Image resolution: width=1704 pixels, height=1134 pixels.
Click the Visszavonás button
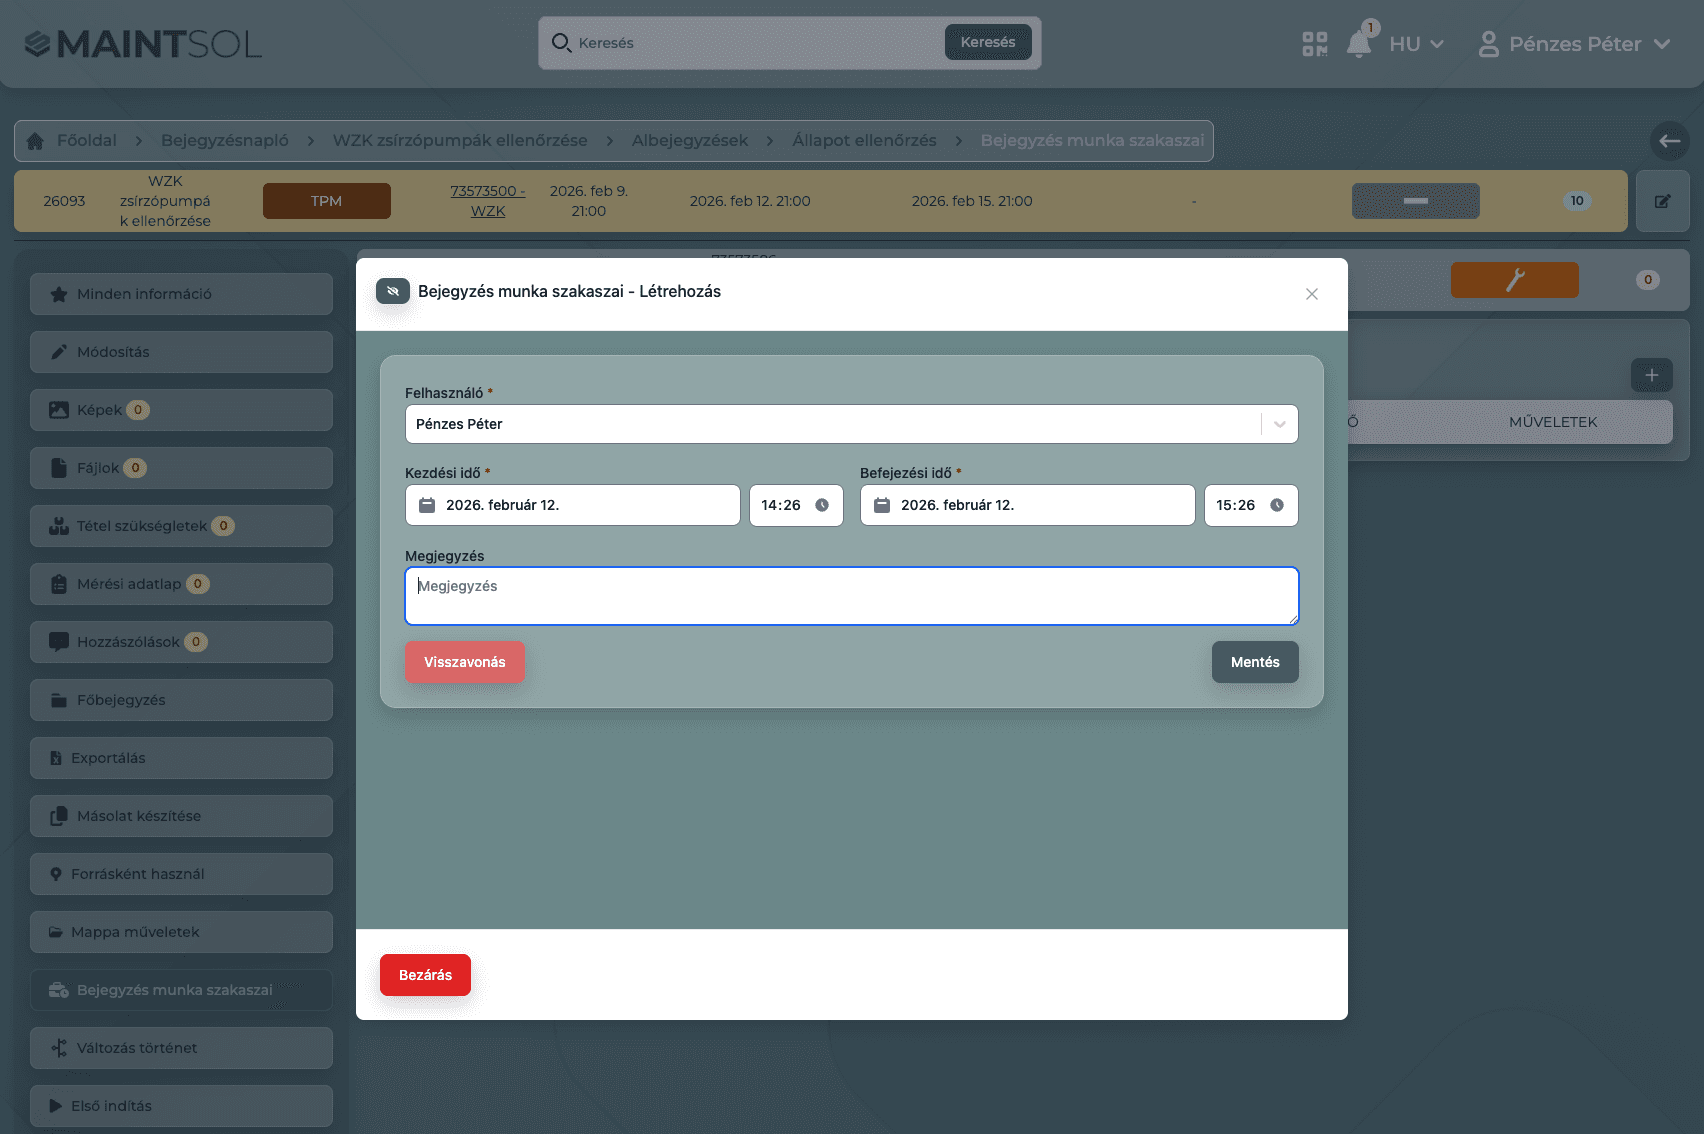click(464, 662)
